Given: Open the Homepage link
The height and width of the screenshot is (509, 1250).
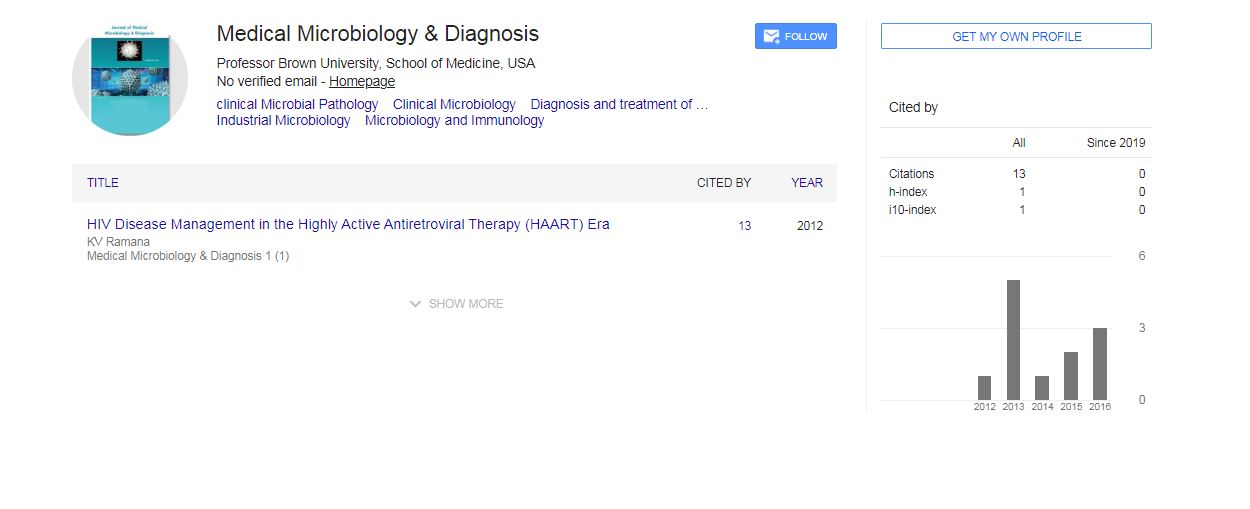Looking at the screenshot, I should (x=362, y=82).
